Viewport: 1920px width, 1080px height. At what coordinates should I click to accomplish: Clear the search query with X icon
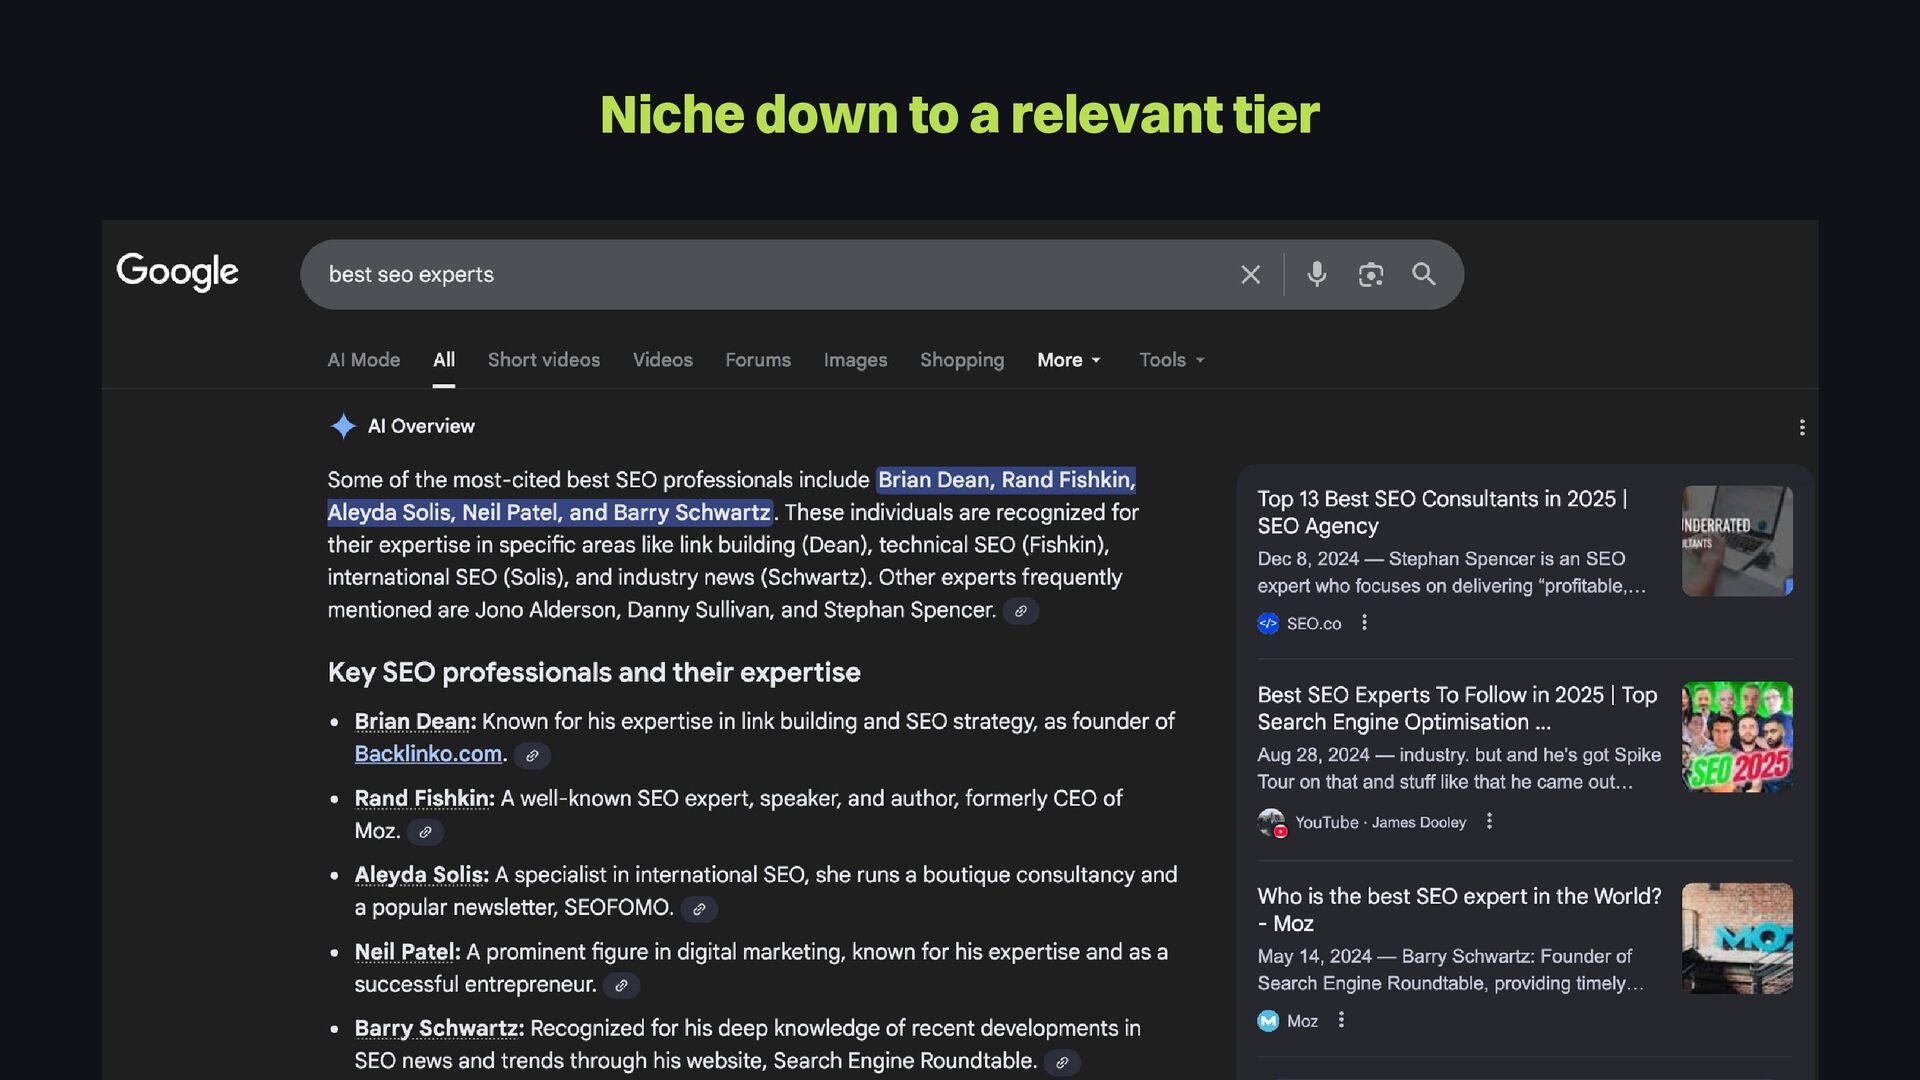pyautogui.click(x=1250, y=275)
